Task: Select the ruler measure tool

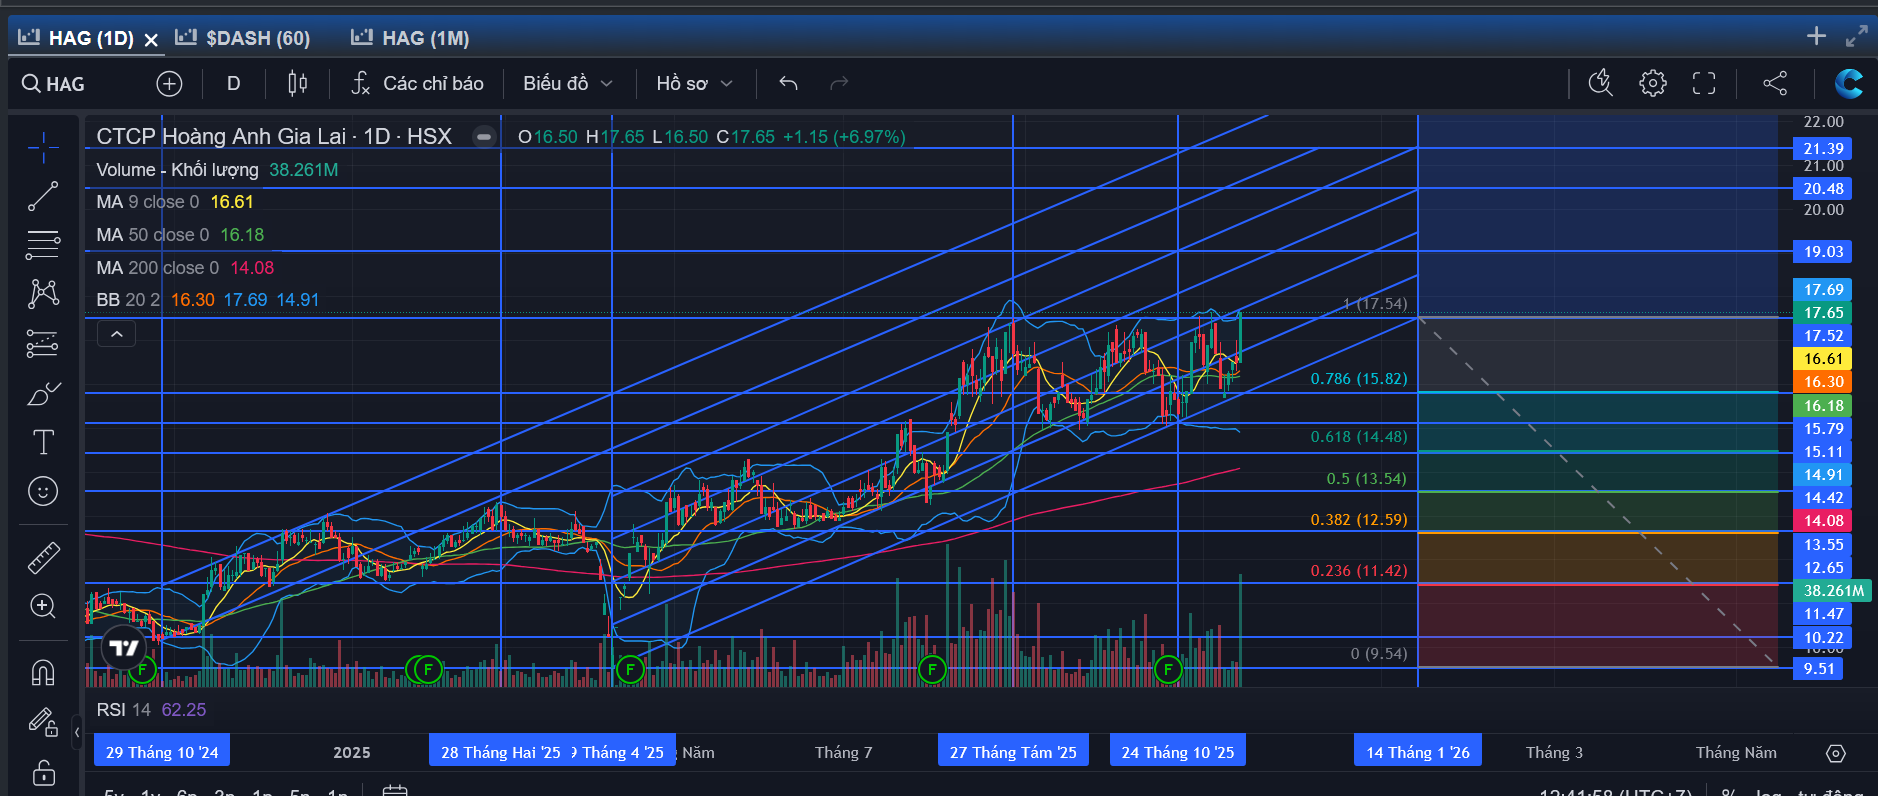Action: pyautogui.click(x=43, y=558)
